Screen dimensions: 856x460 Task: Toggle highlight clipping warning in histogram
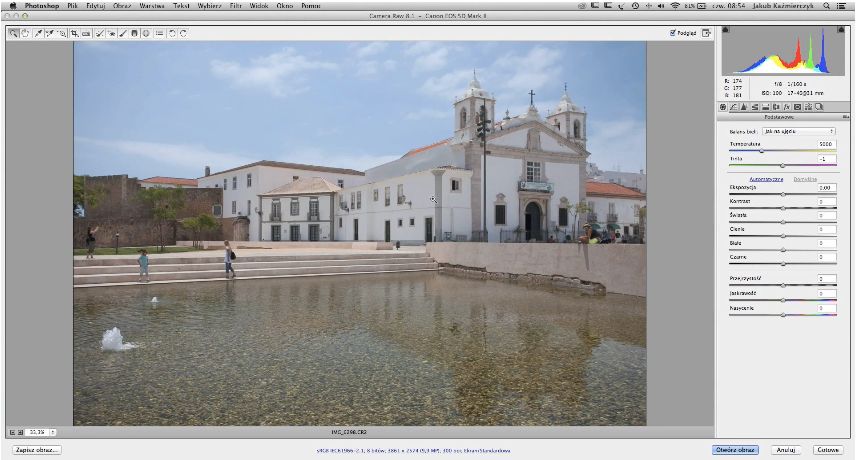coord(841,29)
